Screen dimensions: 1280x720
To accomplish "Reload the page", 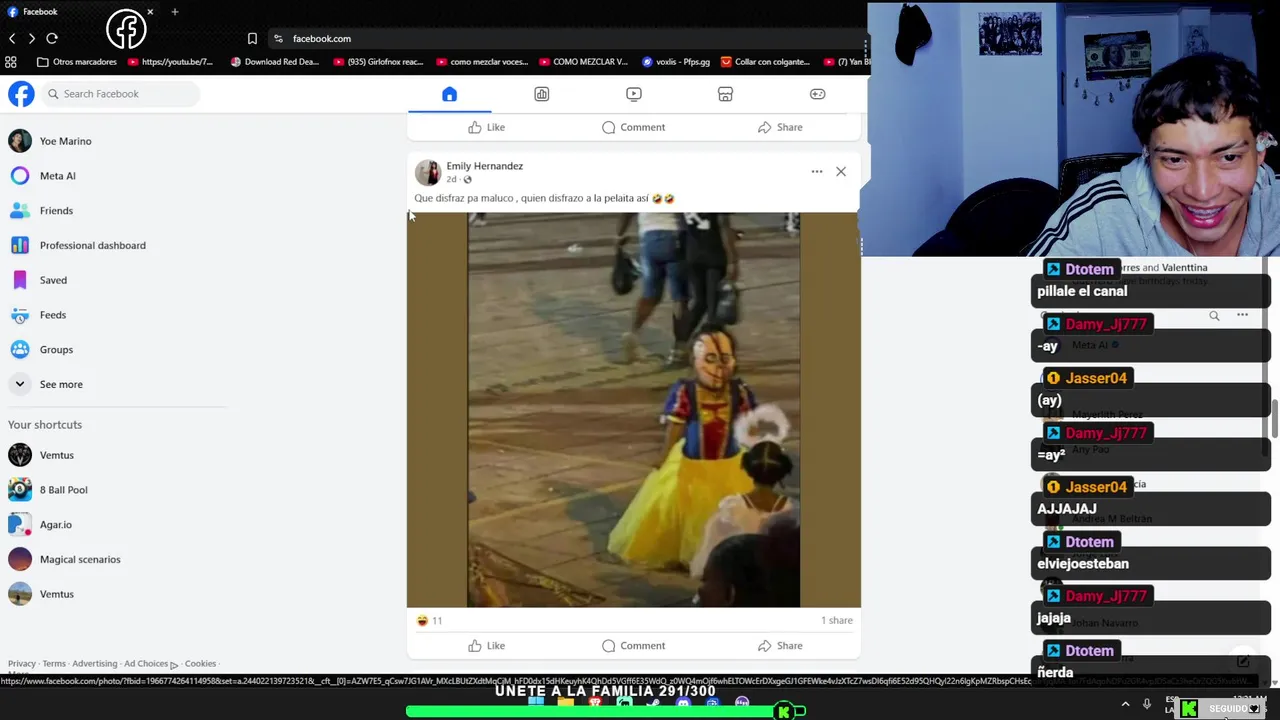I will pyautogui.click(x=52, y=38).
